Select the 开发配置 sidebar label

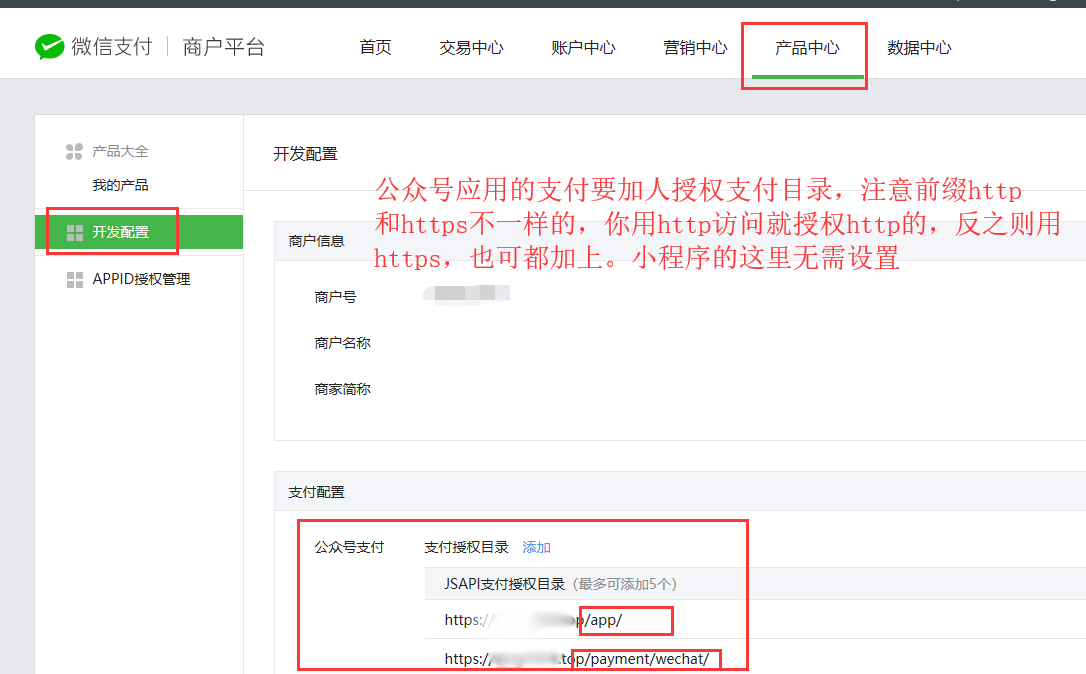tap(121, 232)
